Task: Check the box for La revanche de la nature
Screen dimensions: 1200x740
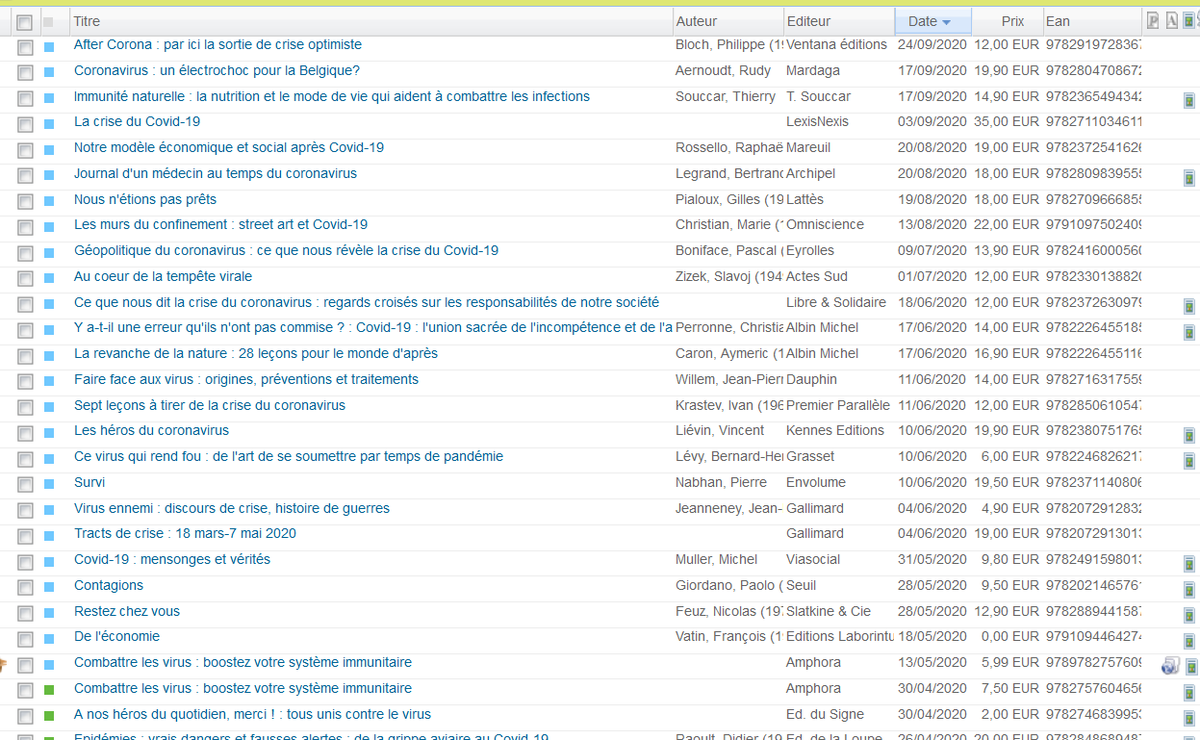Action: 25,355
